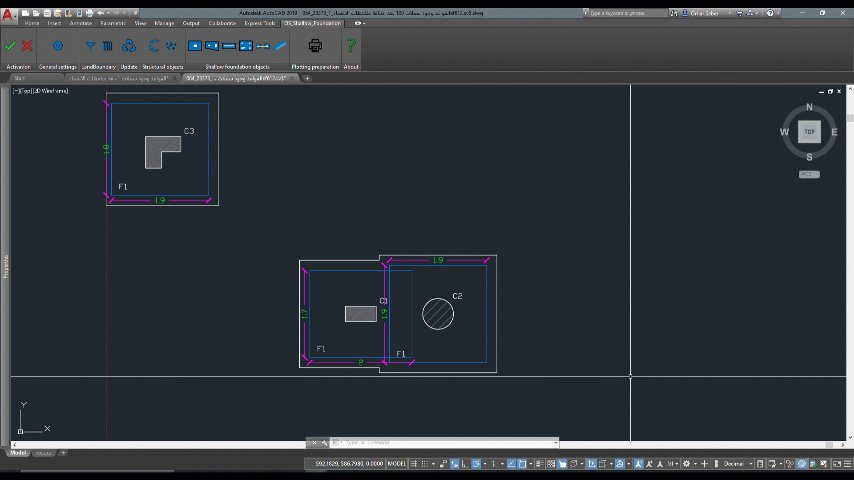Click the red X deactivation icon
This screenshot has width=854, height=480.
pyautogui.click(x=27, y=45)
